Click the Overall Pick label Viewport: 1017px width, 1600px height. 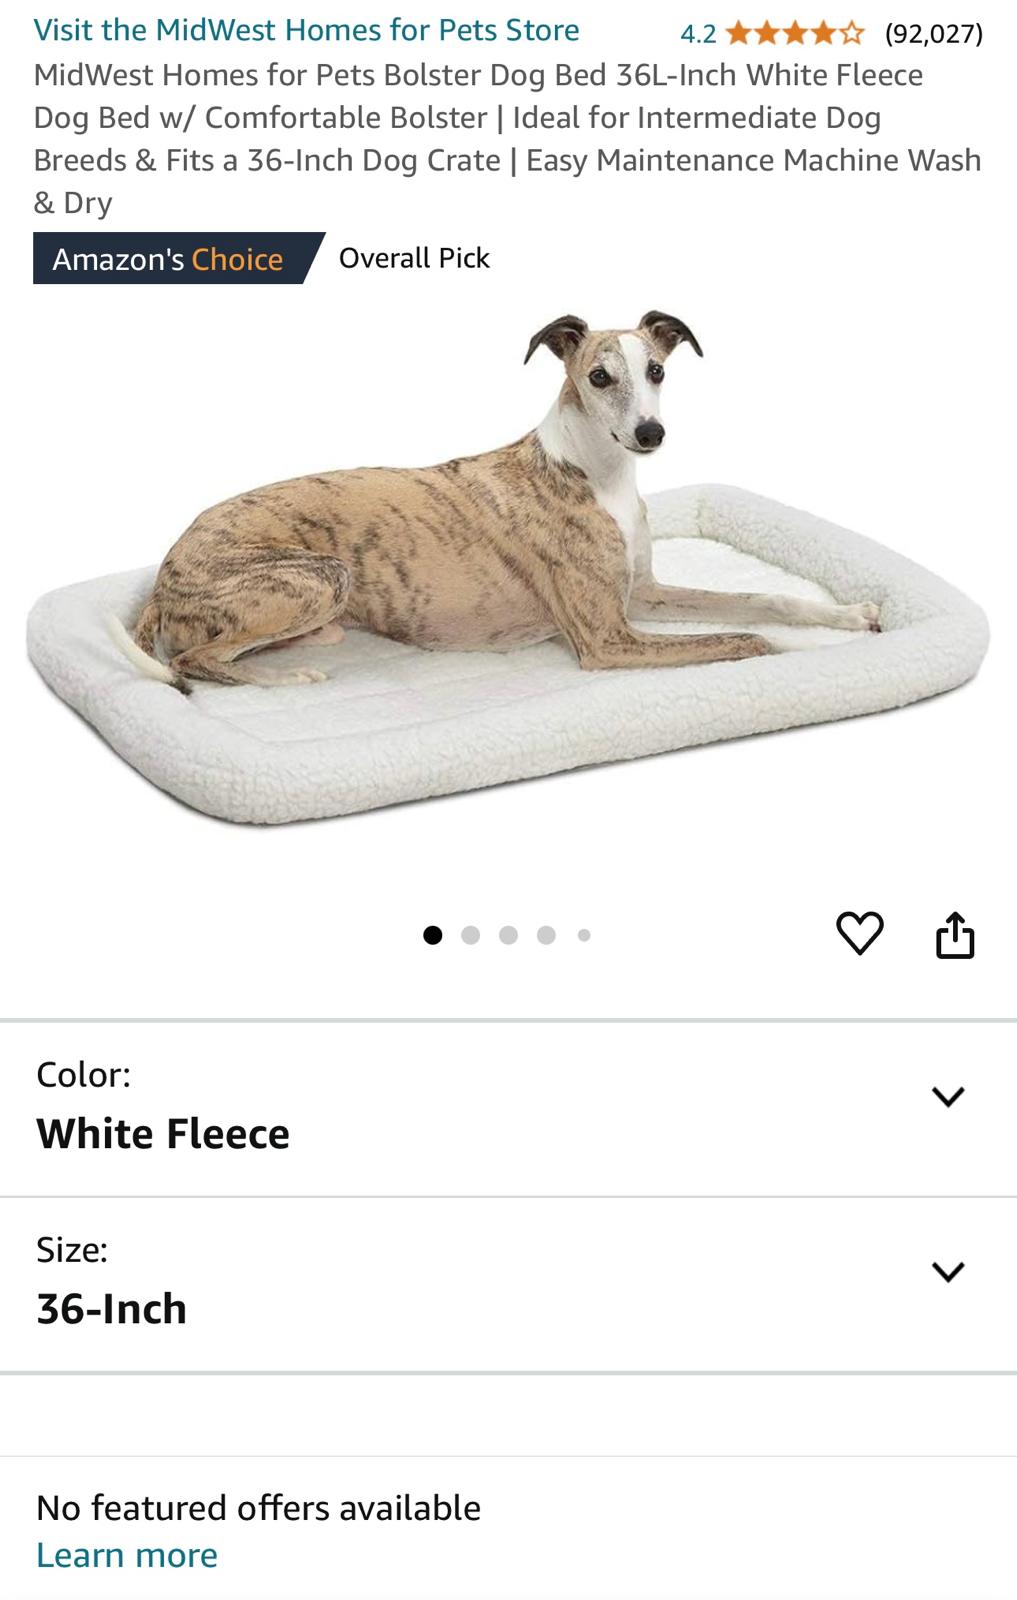414,258
